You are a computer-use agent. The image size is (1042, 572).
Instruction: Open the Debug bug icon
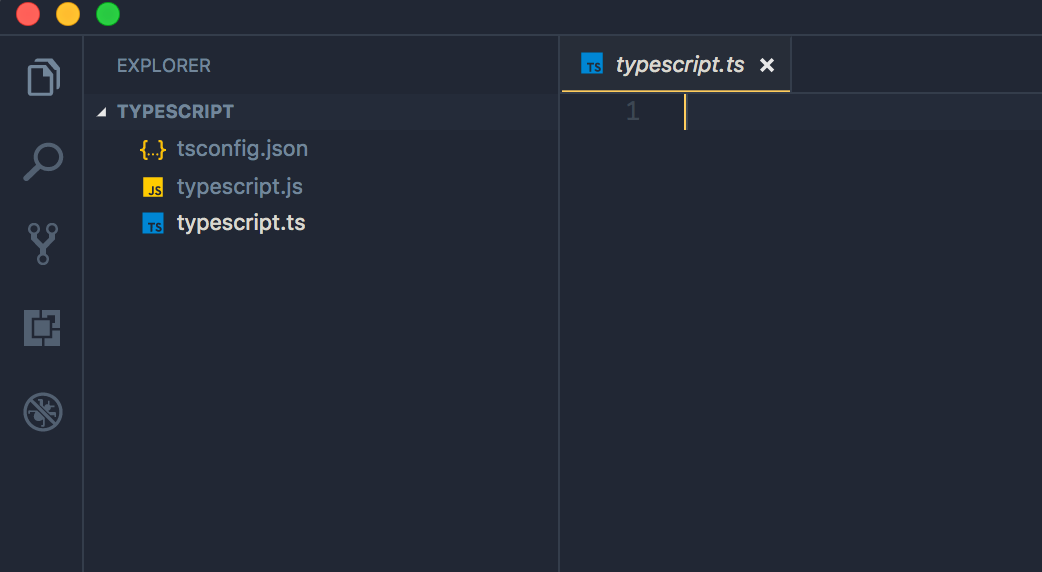[x=43, y=412]
